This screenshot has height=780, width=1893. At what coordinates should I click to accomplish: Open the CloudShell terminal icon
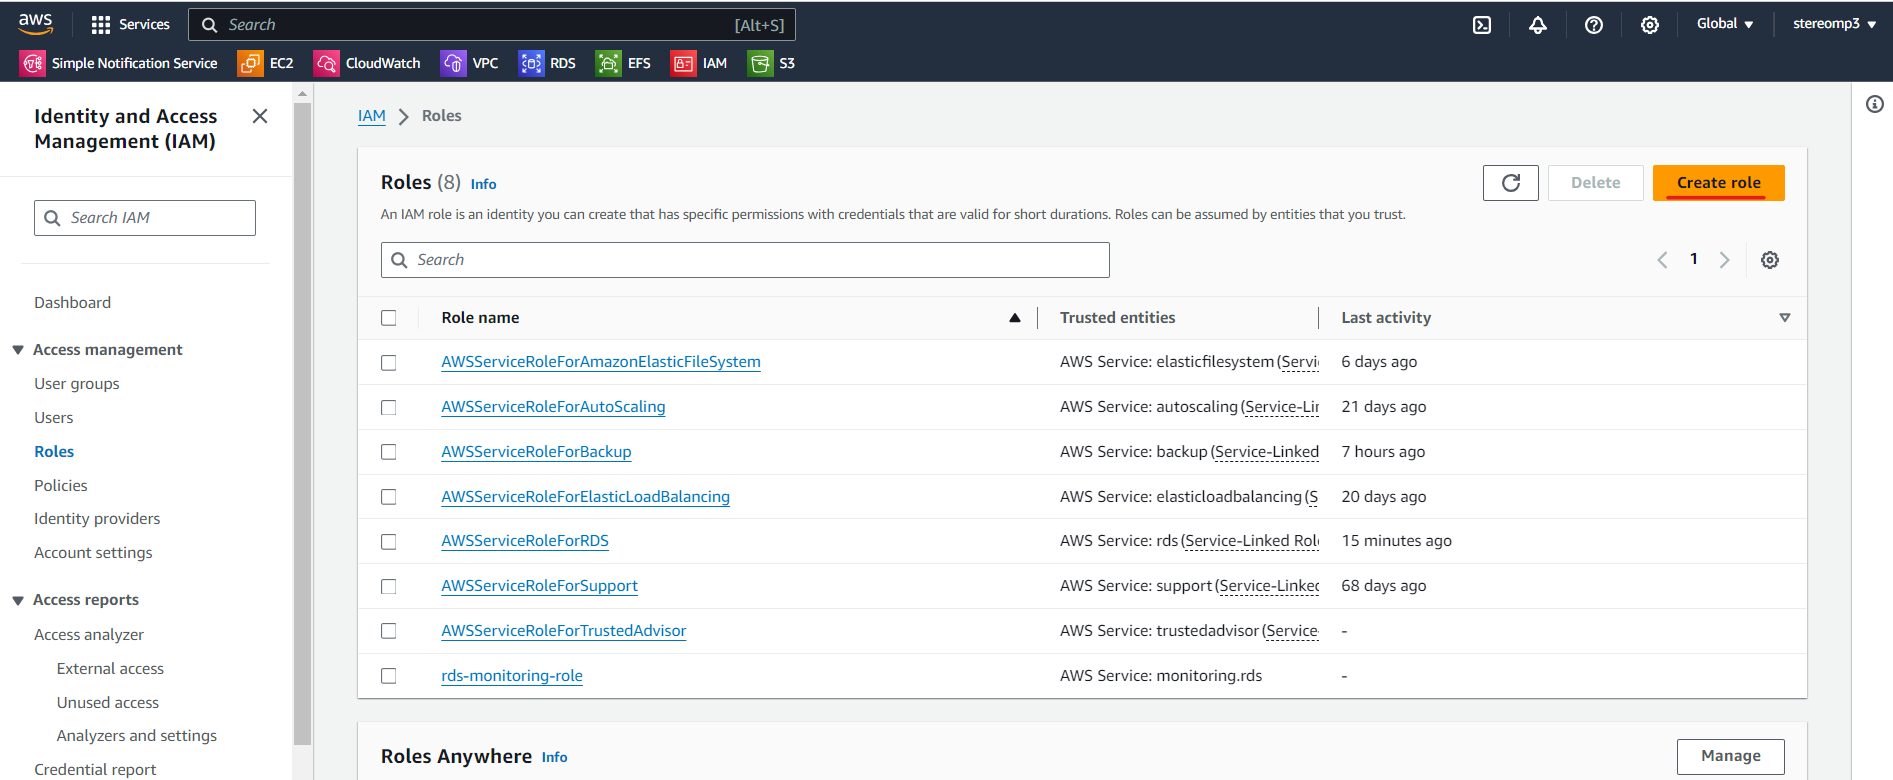click(1482, 25)
